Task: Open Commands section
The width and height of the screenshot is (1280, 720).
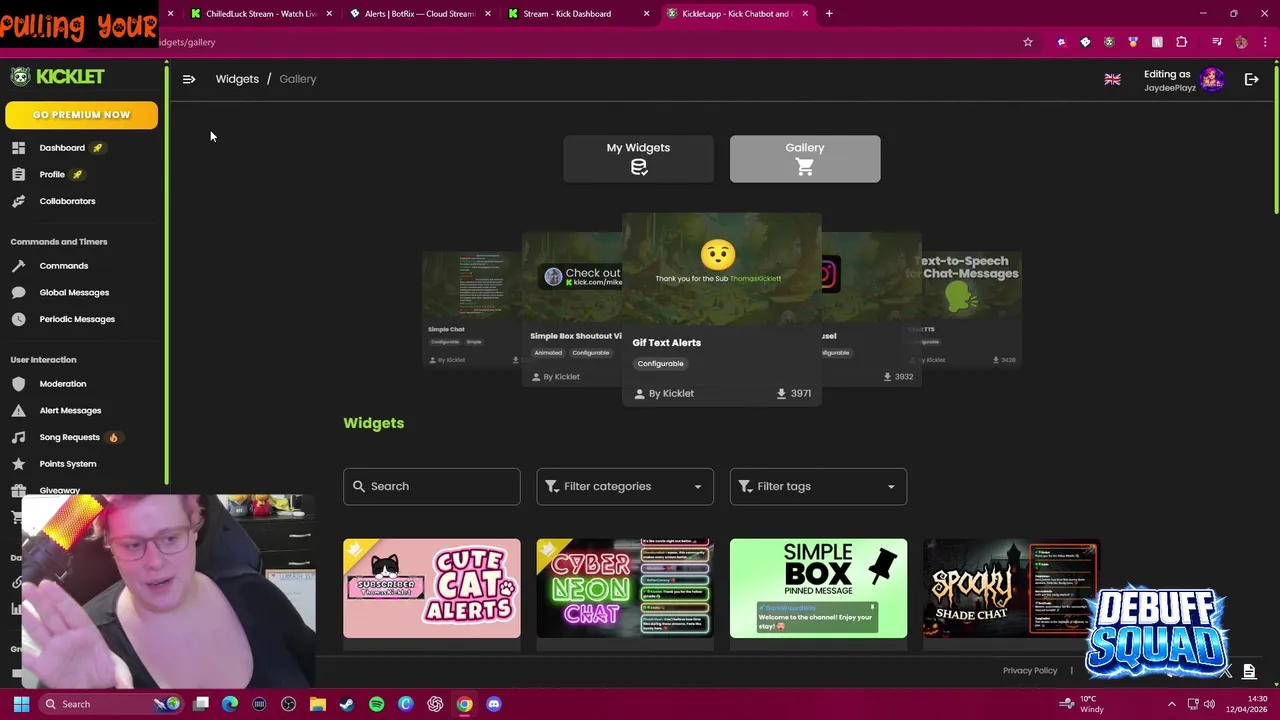Action: click(63, 266)
